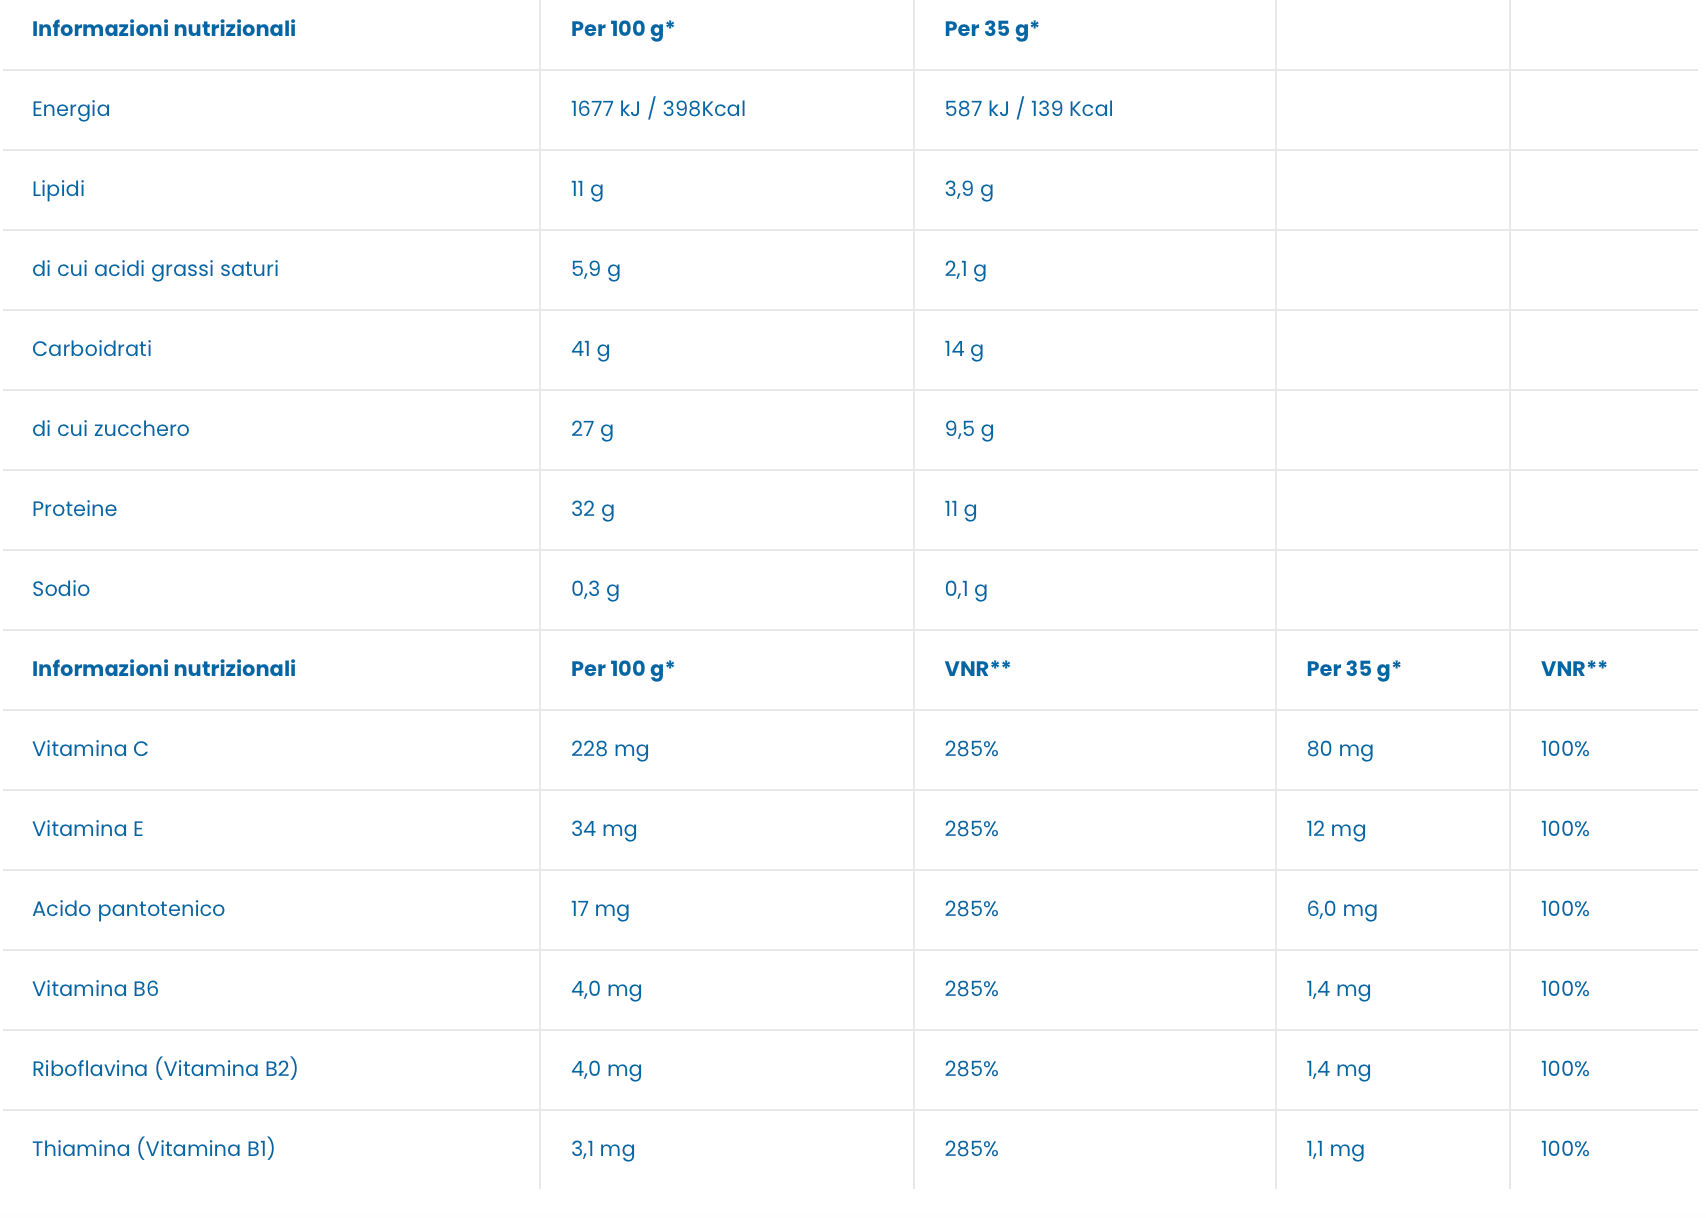Click the di cui acidi grassi saturi label
This screenshot has width=1706, height=1218.
[155, 269]
